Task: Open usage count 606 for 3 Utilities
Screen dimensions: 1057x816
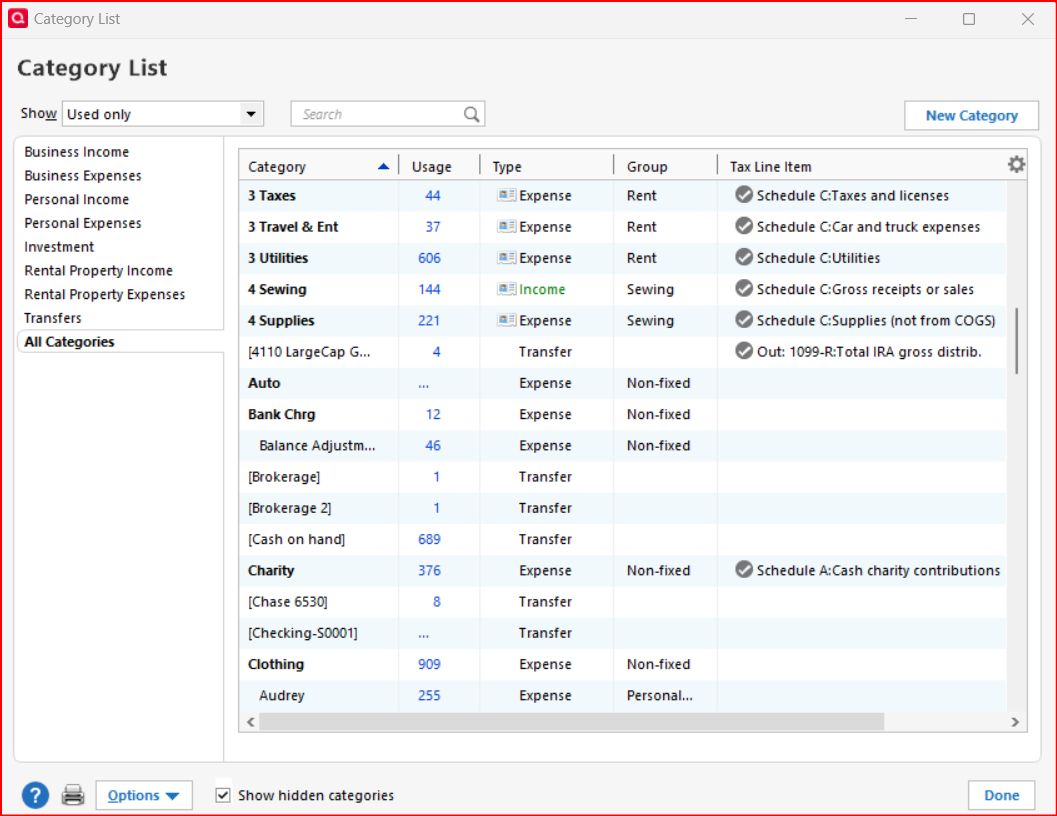Action: coord(429,258)
